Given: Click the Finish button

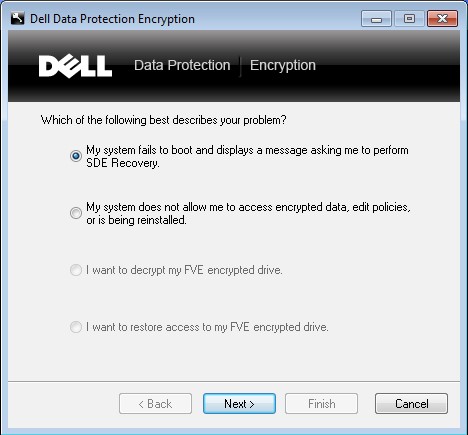Looking at the screenshot, I should point(321,404).
